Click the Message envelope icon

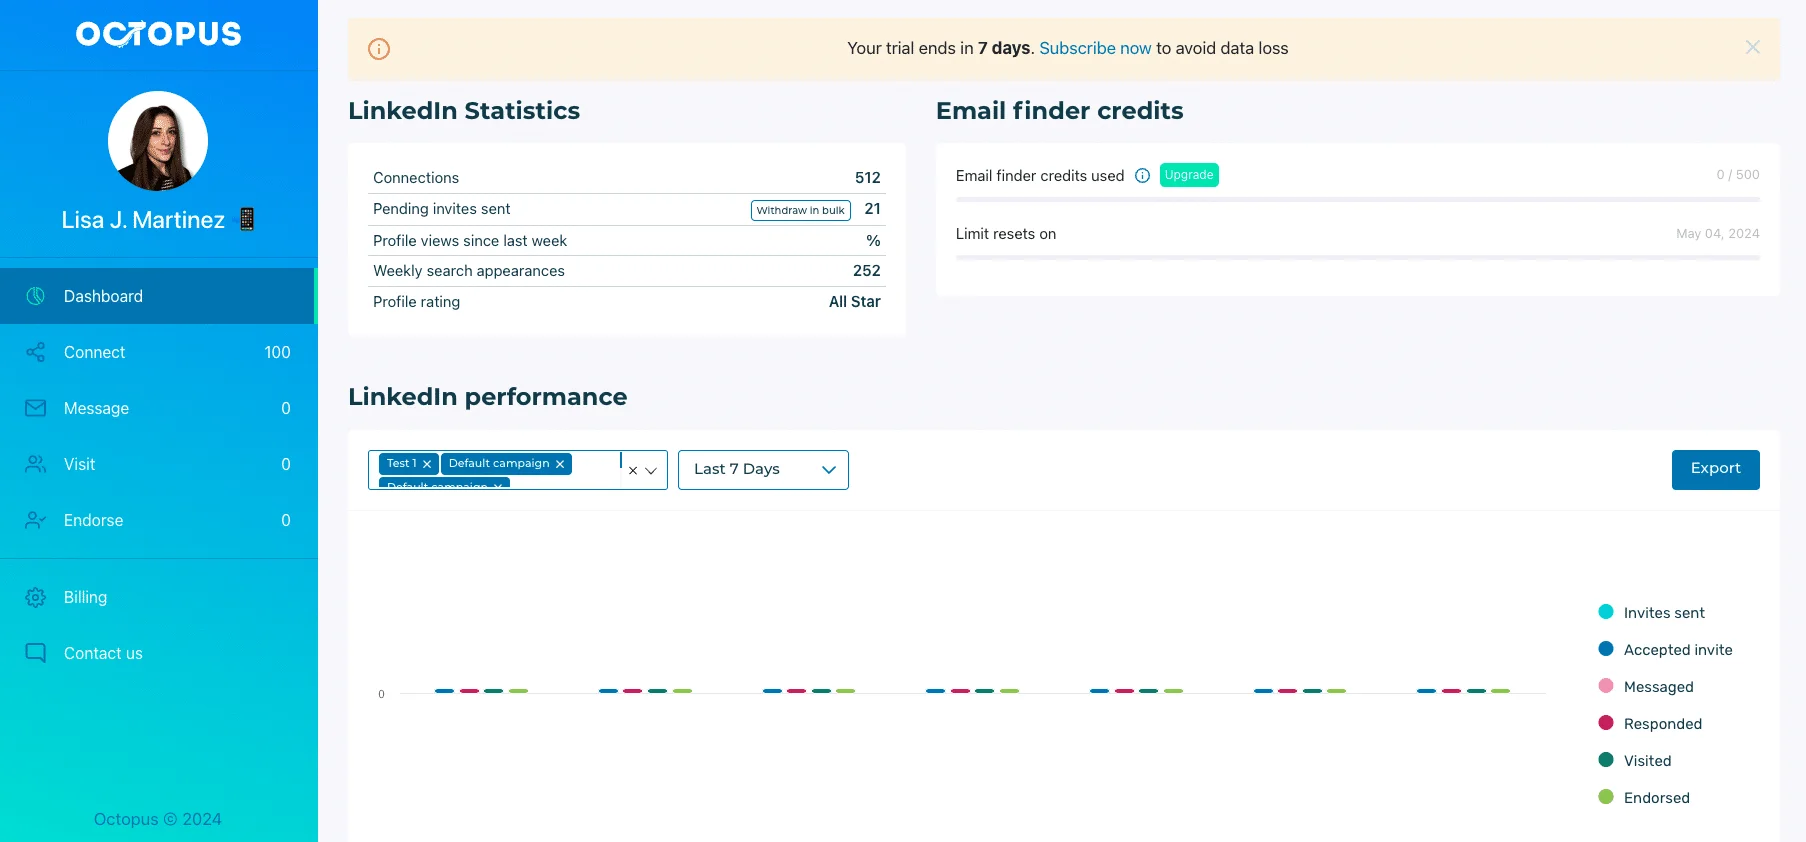pyautogui.click(x=36, y=408)
